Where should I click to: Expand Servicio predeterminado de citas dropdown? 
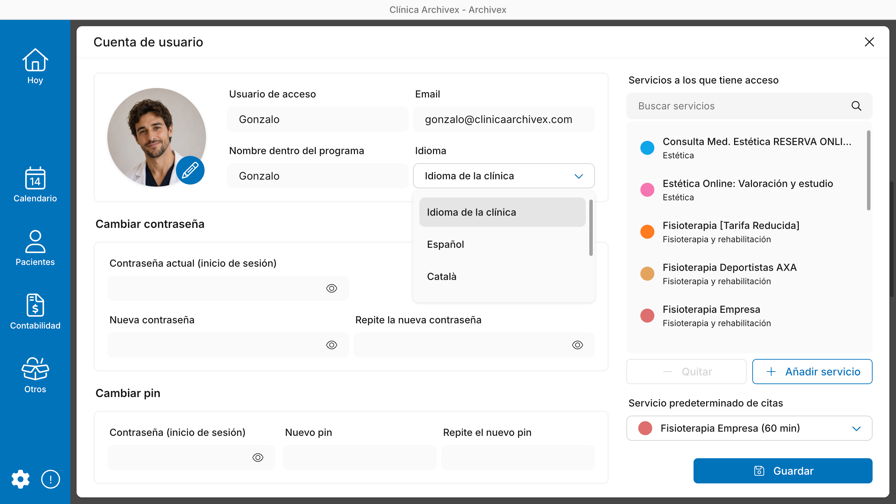tap(856, 429)
